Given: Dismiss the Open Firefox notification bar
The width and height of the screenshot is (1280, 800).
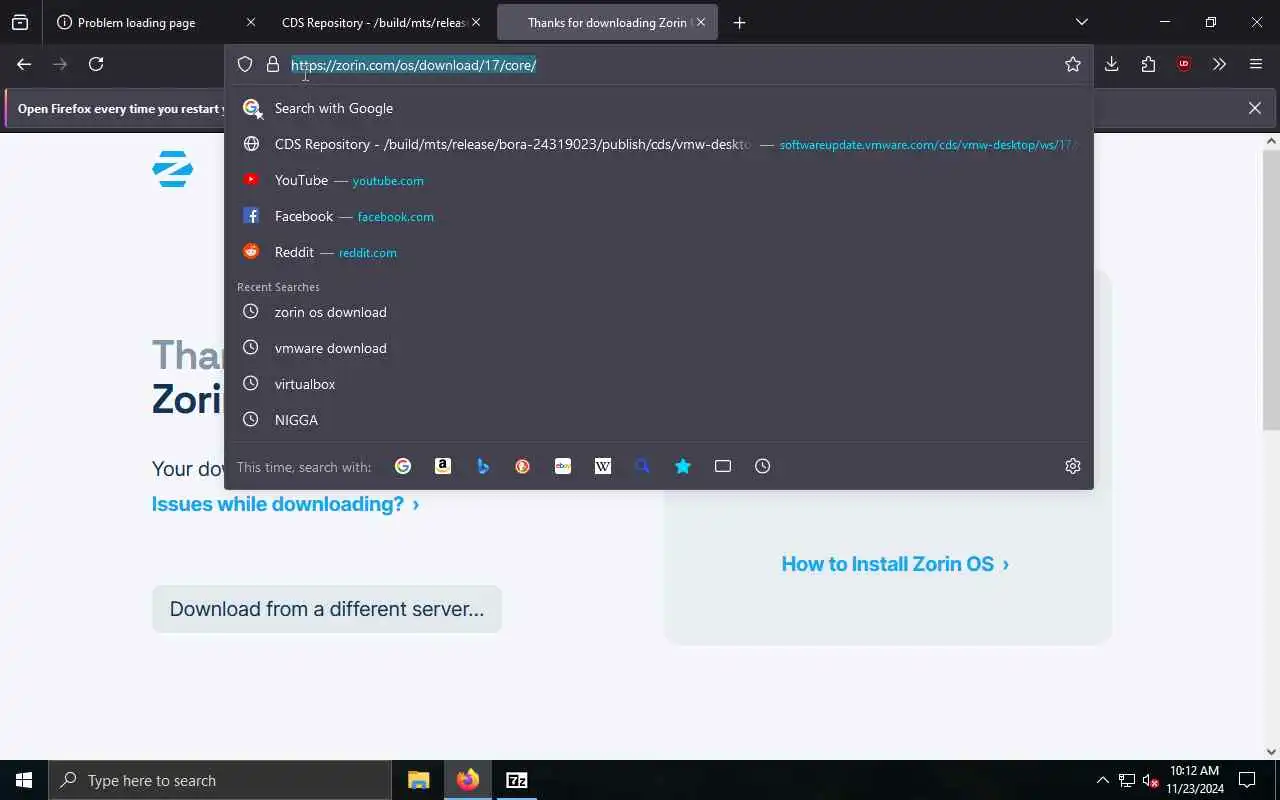Looking at the screenshot, I should pos(1255,108).
